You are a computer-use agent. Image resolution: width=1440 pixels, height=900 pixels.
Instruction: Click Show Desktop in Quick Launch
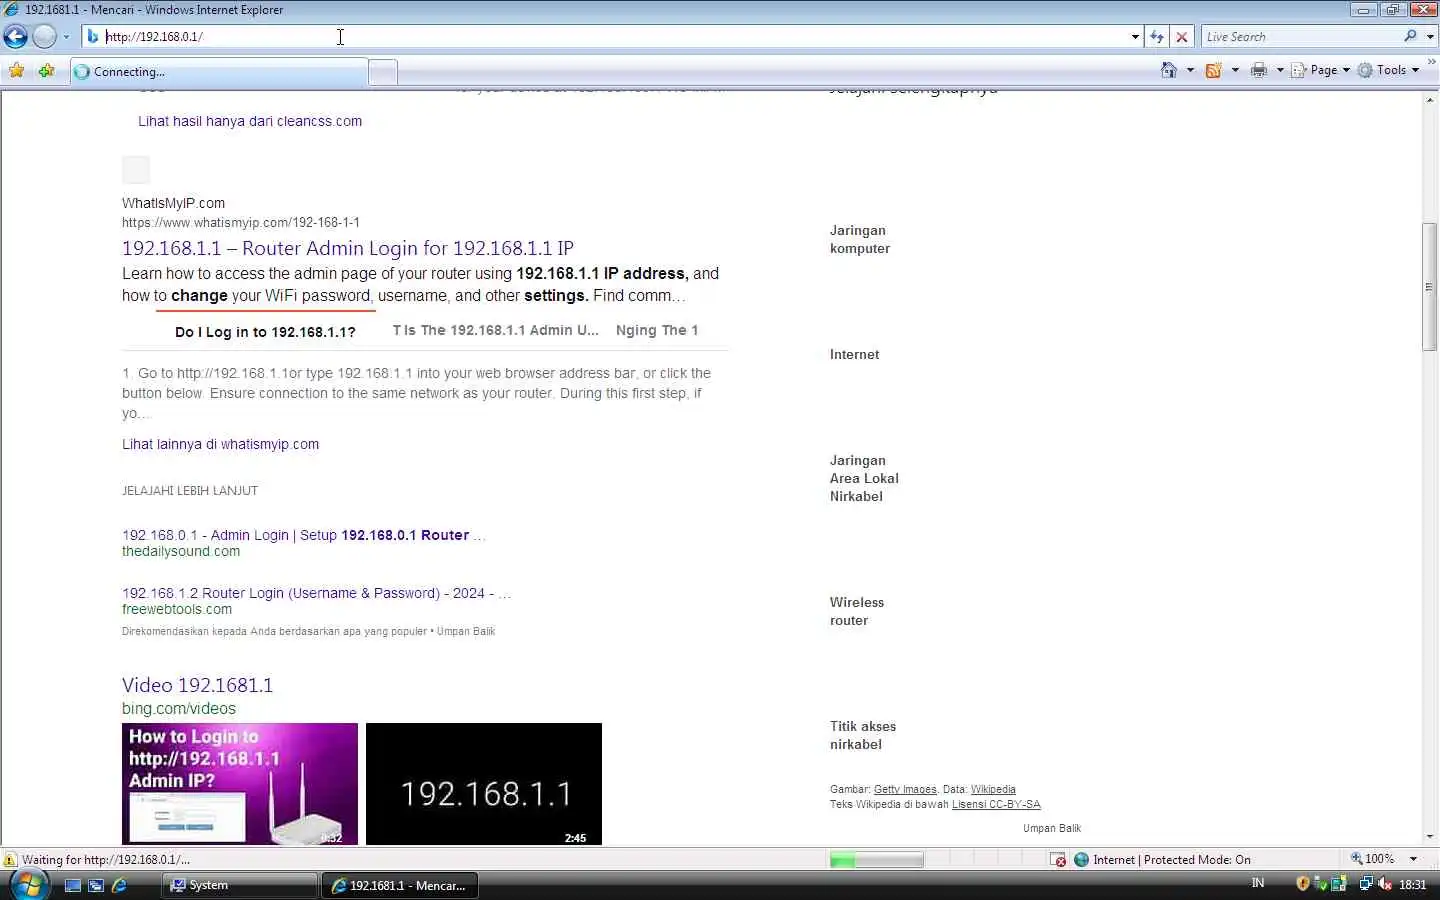[x=72, y=885]
